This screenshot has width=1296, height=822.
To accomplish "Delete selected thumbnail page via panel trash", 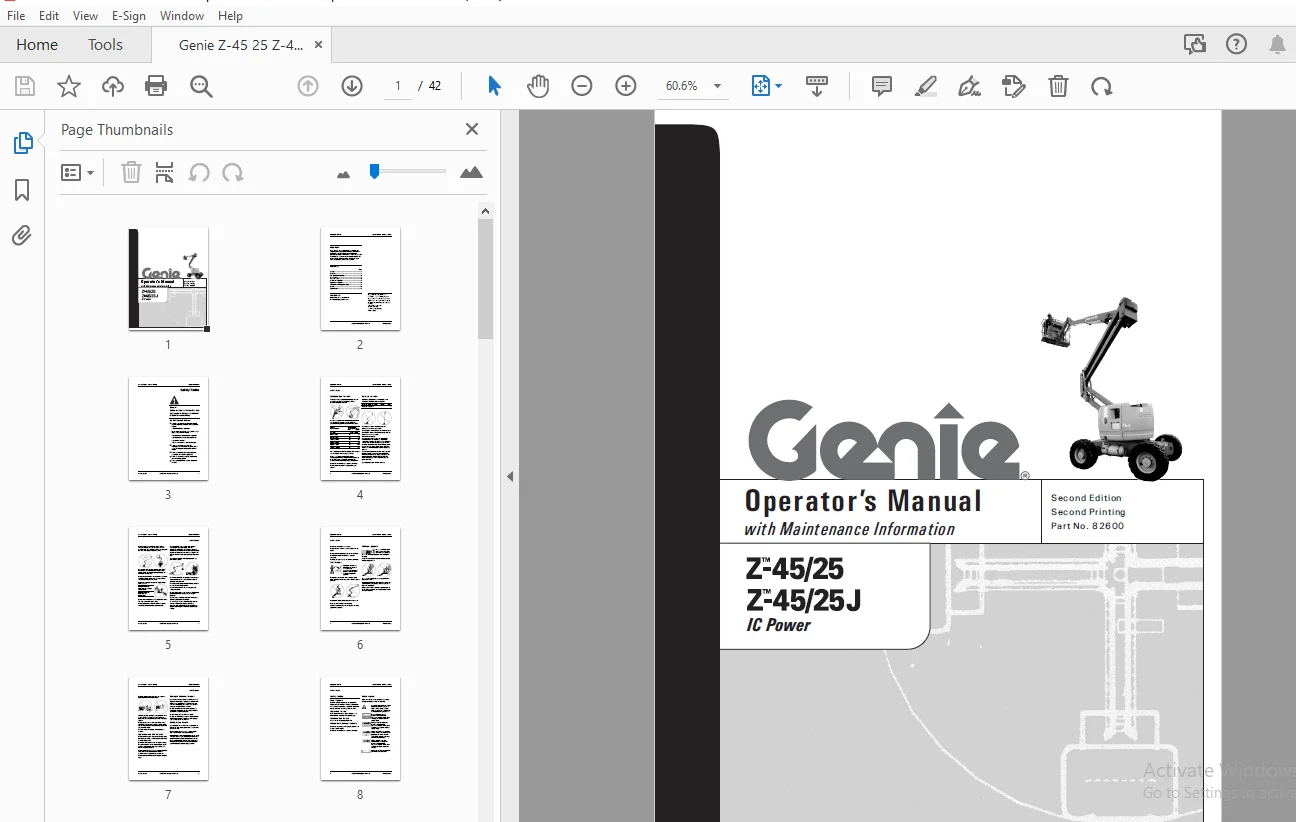I will (x=131, y=173).
